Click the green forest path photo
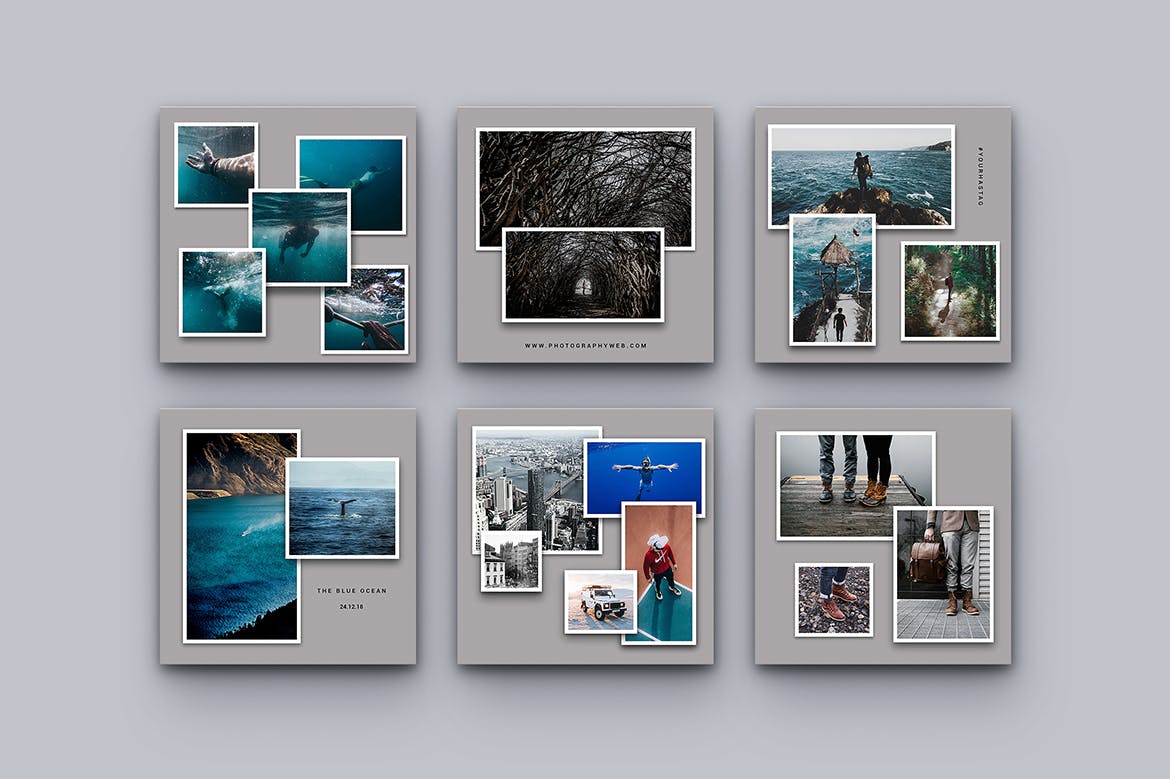Screen dimensions: 1170x779 tap(950, 290)
